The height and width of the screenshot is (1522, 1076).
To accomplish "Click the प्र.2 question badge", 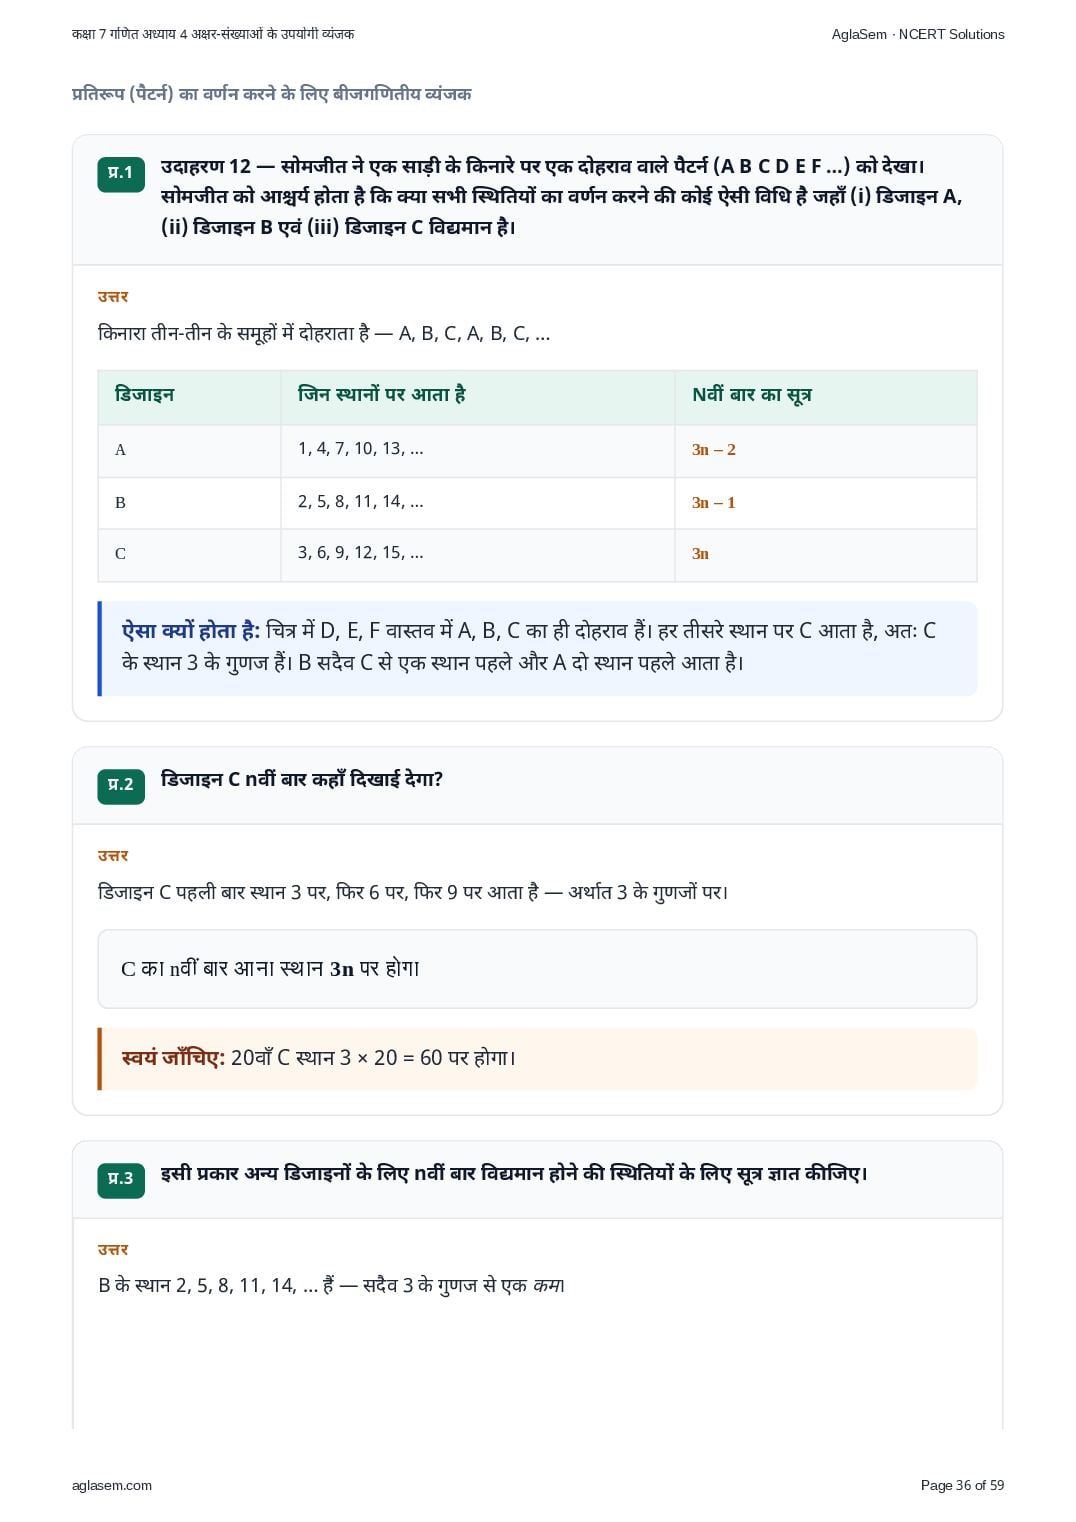I will pyautogui.click(x=121, y=785).
